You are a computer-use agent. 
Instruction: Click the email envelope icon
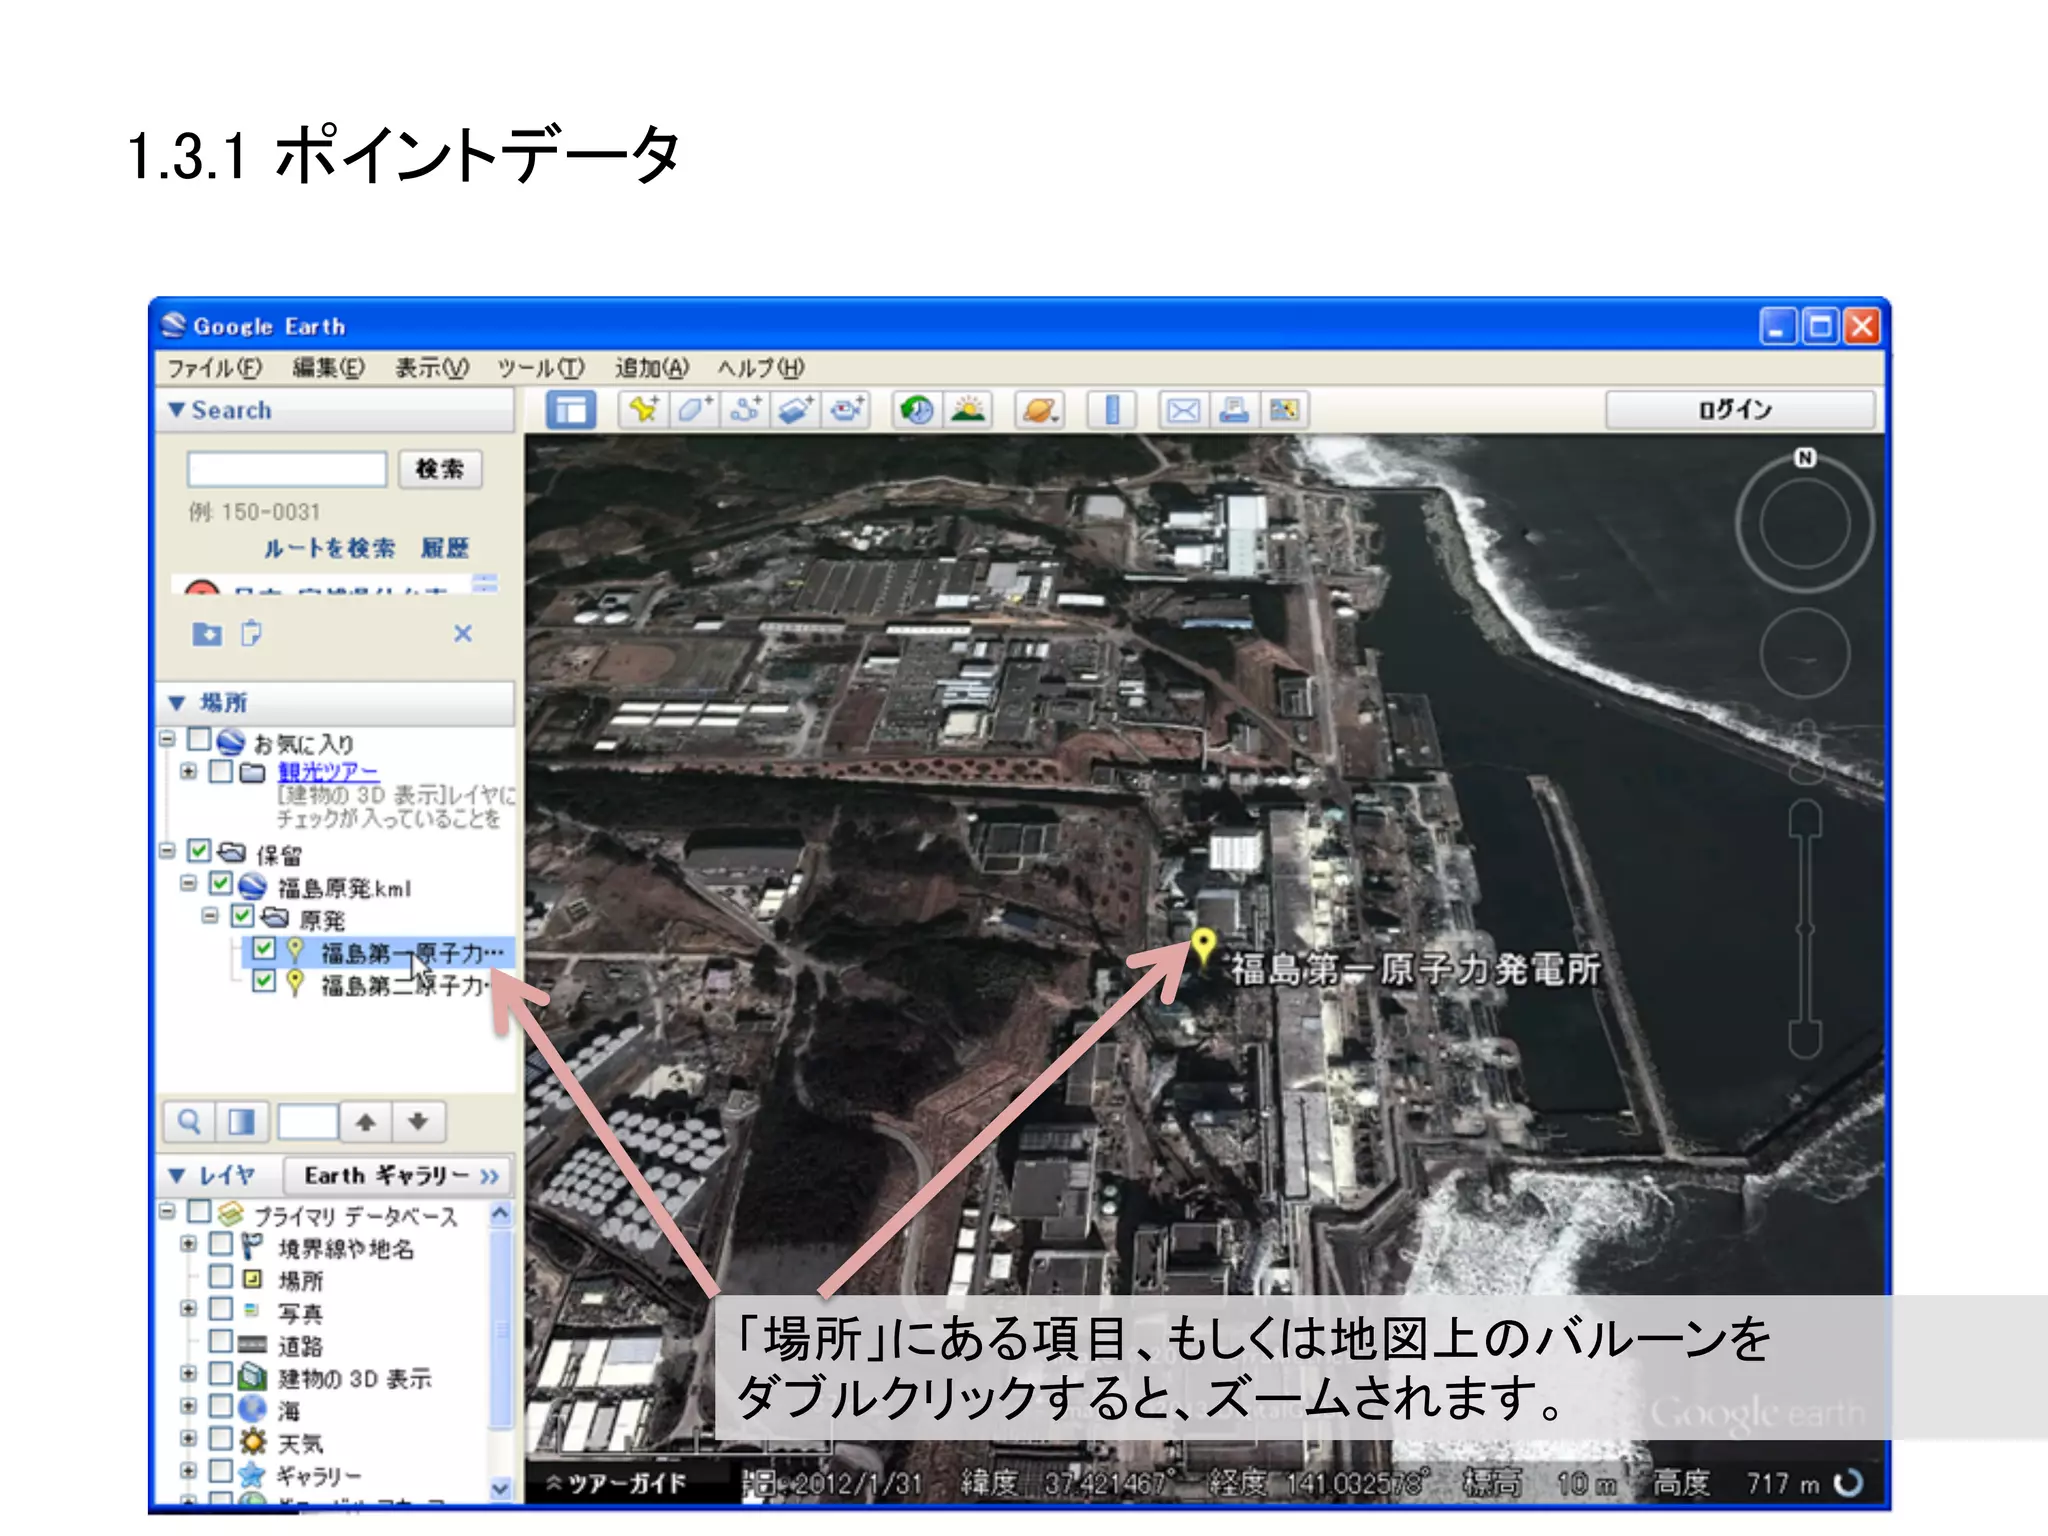[1183, 410]
